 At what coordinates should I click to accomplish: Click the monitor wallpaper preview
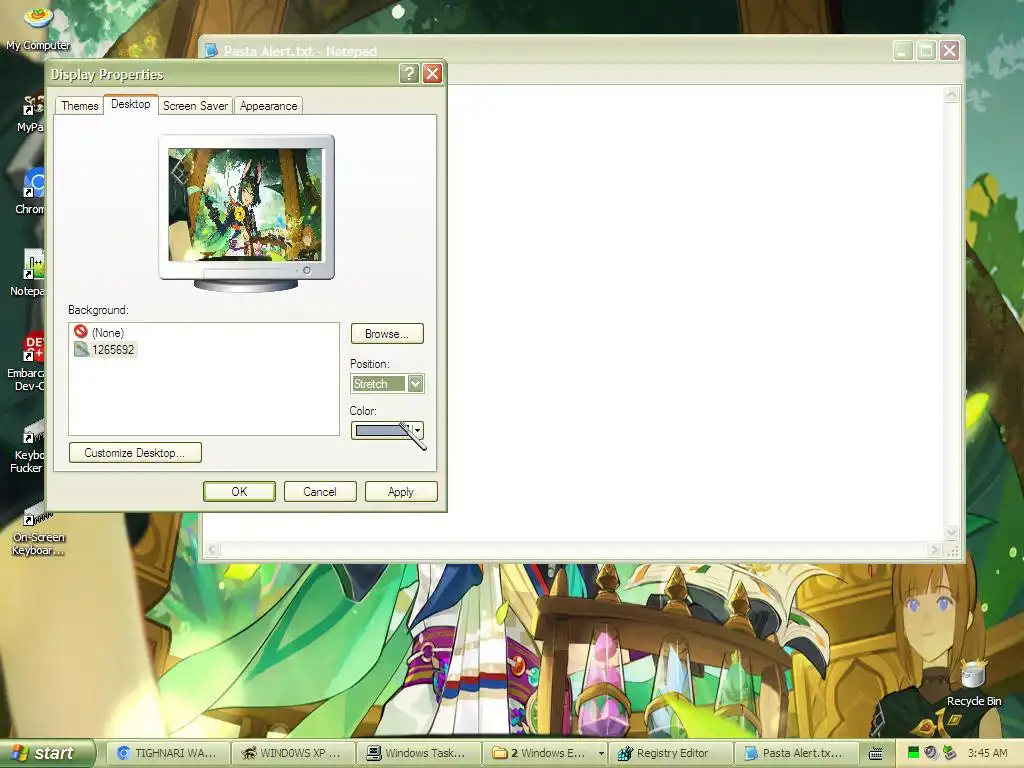point(246,204)
